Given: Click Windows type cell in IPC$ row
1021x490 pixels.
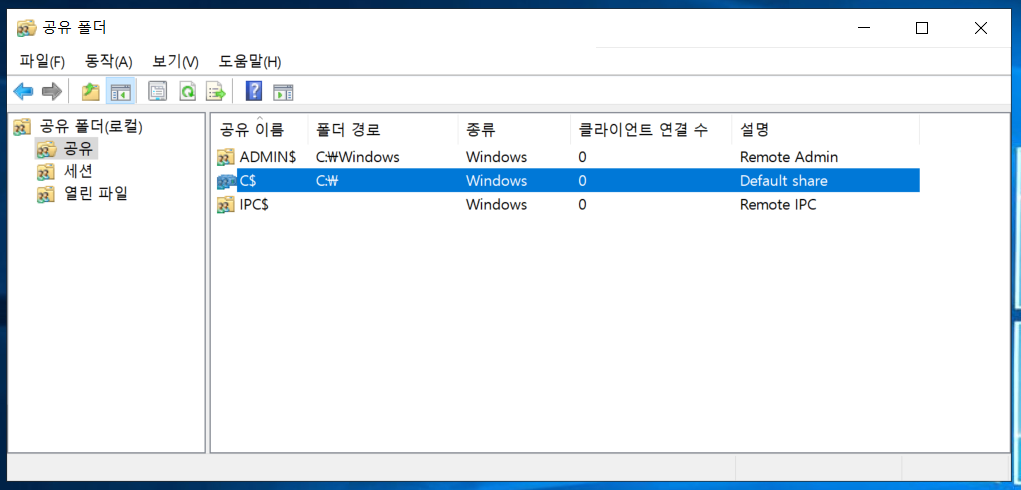Looking at the screenshot, I should pyautogui.click(x=496, y=205).
